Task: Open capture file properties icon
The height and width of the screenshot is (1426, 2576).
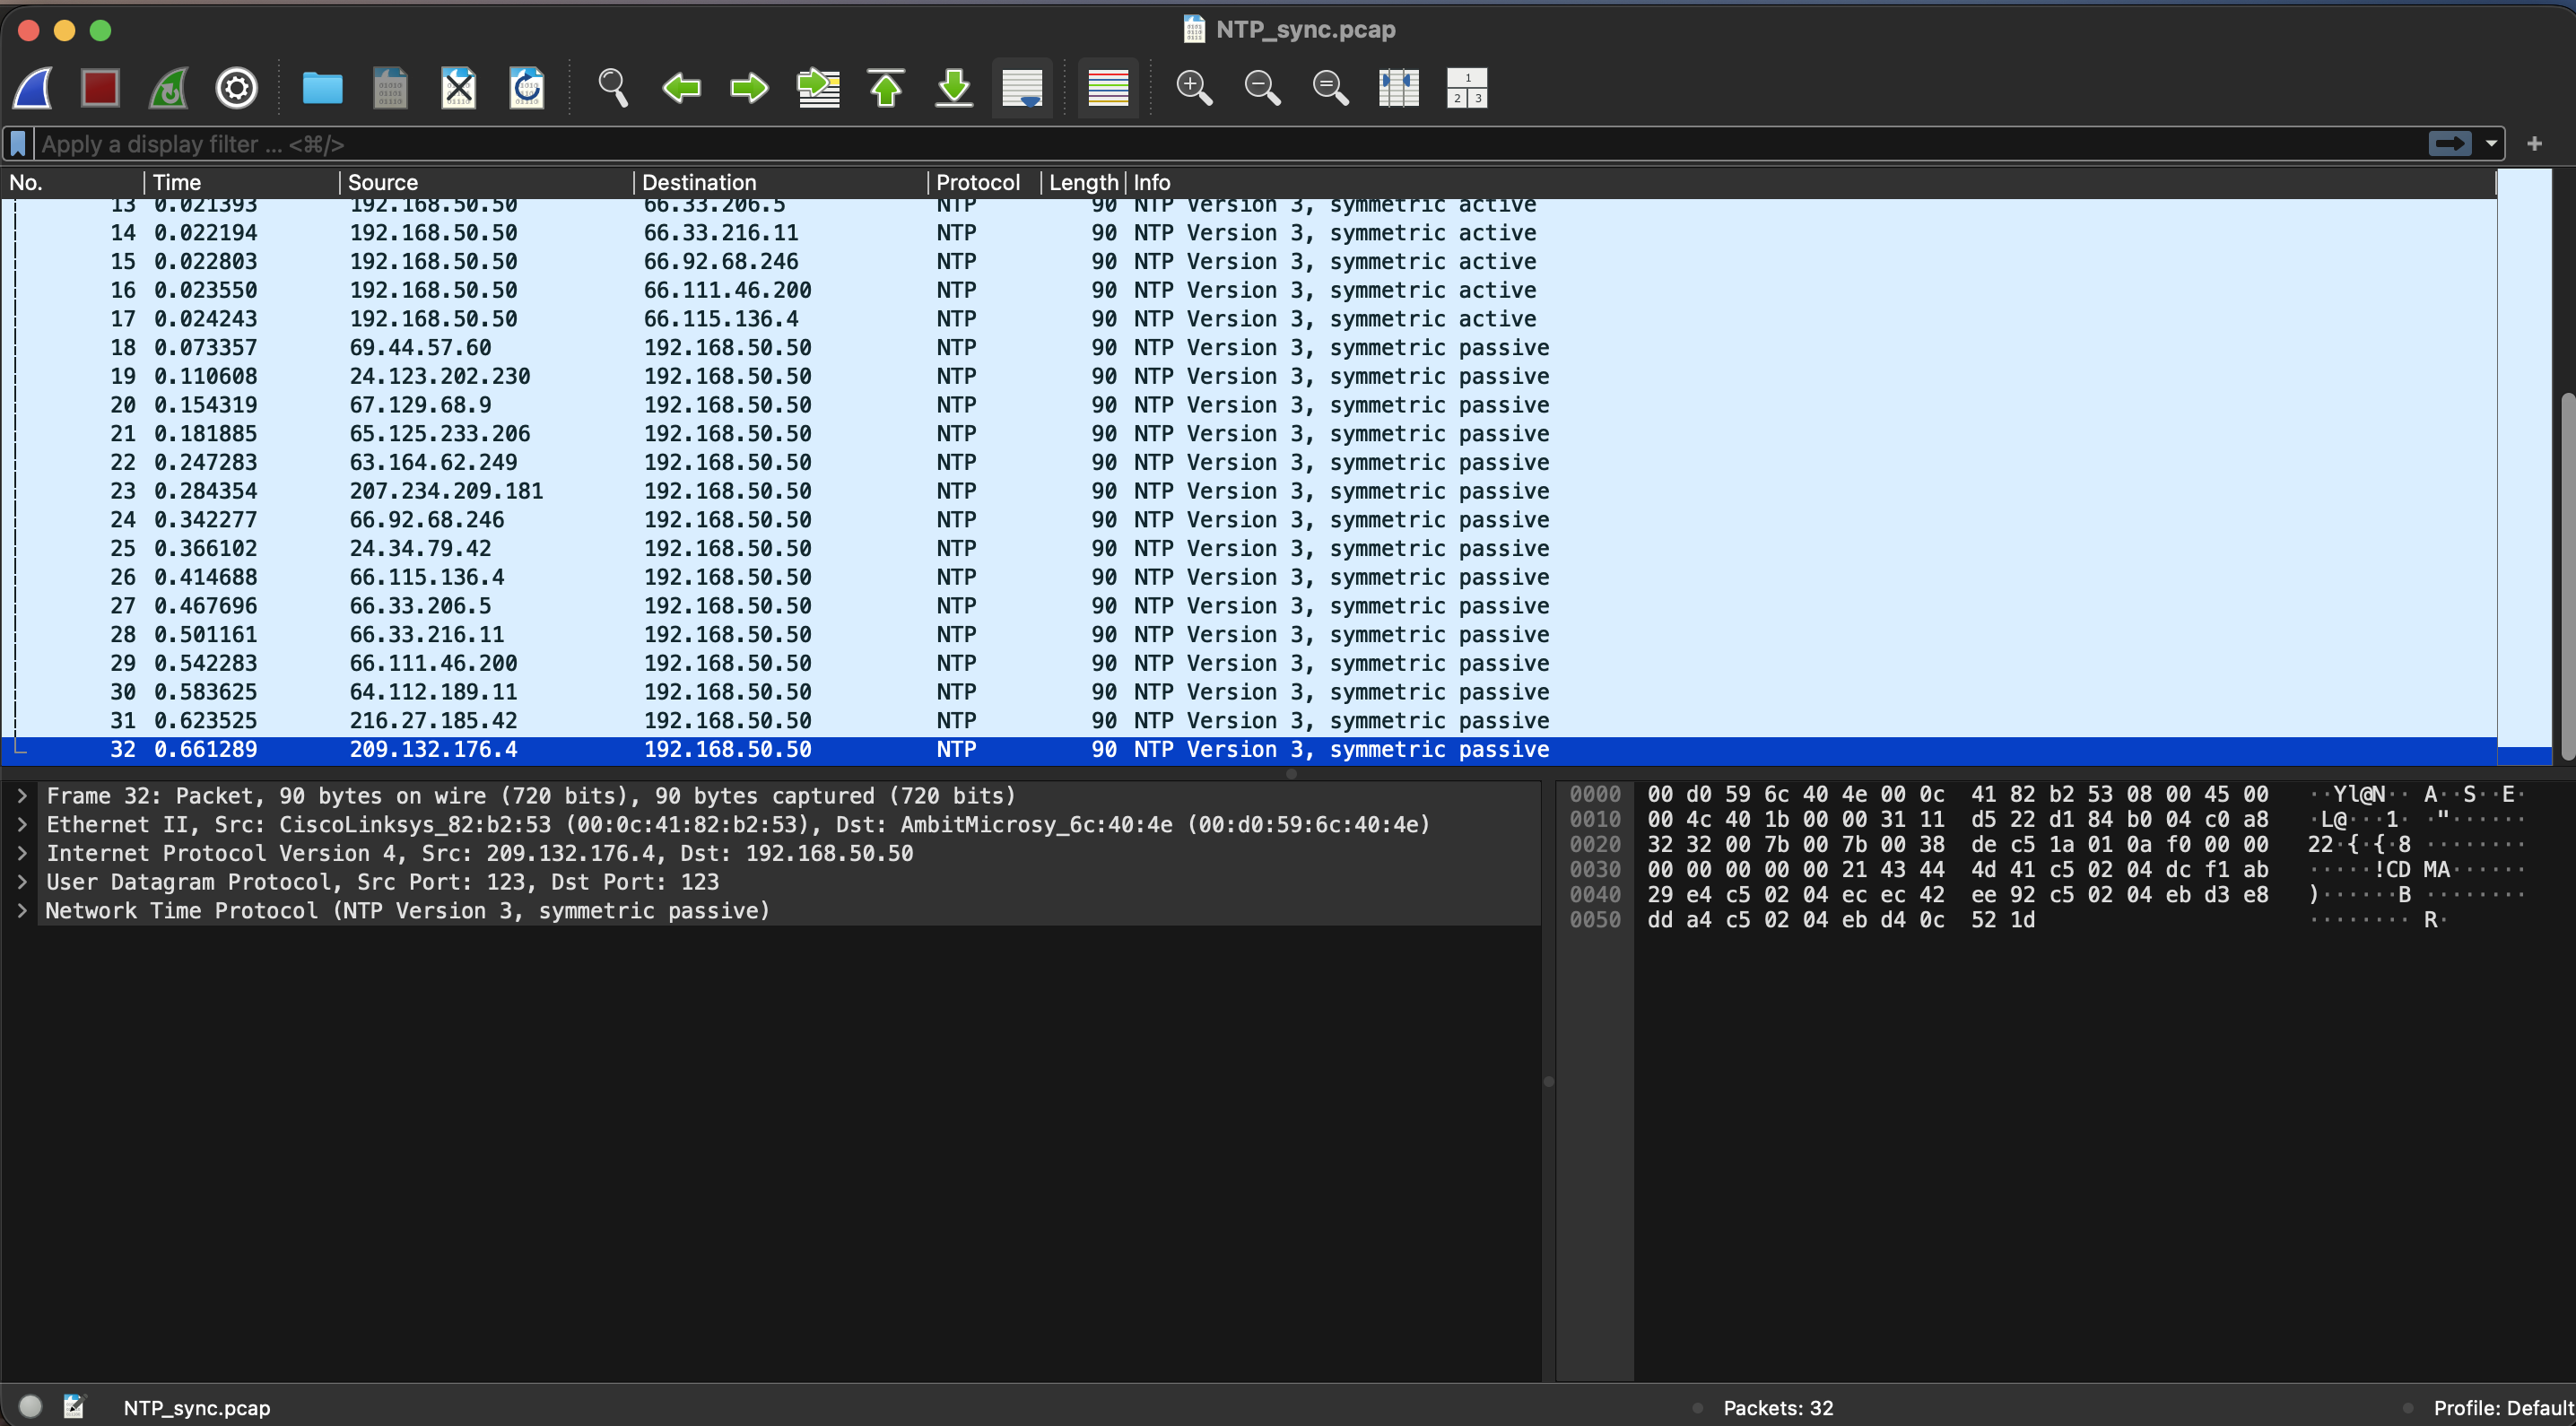Action: point(75,1406)
